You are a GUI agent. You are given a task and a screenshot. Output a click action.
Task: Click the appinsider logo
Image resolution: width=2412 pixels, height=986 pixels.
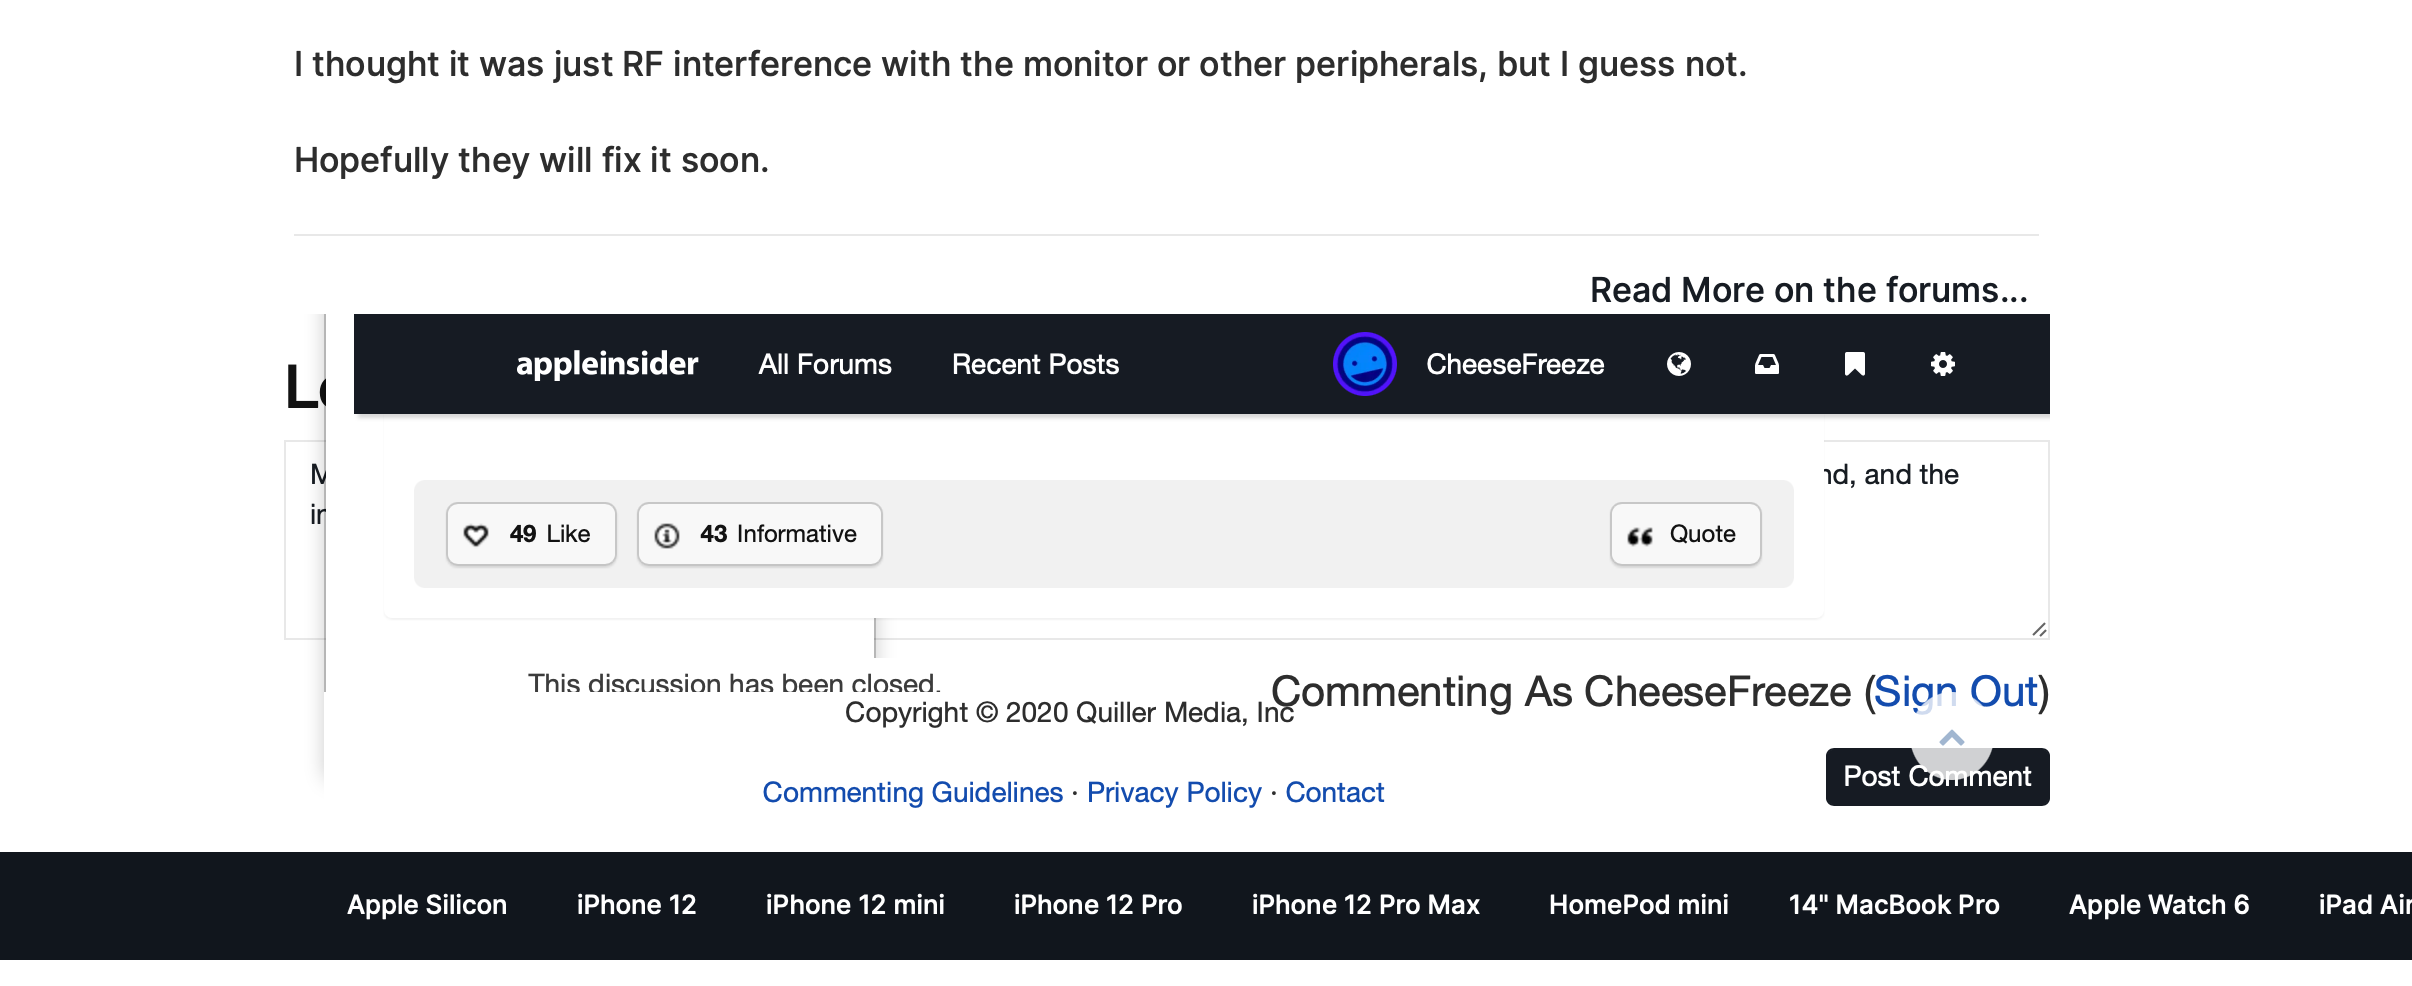pos(607,364)
